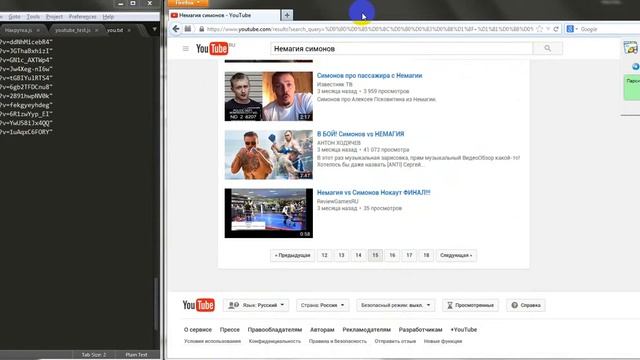This screenshot has height=360, width=640.
Task: Open Help menu in the editor
Action: click(x=108, y=17)
